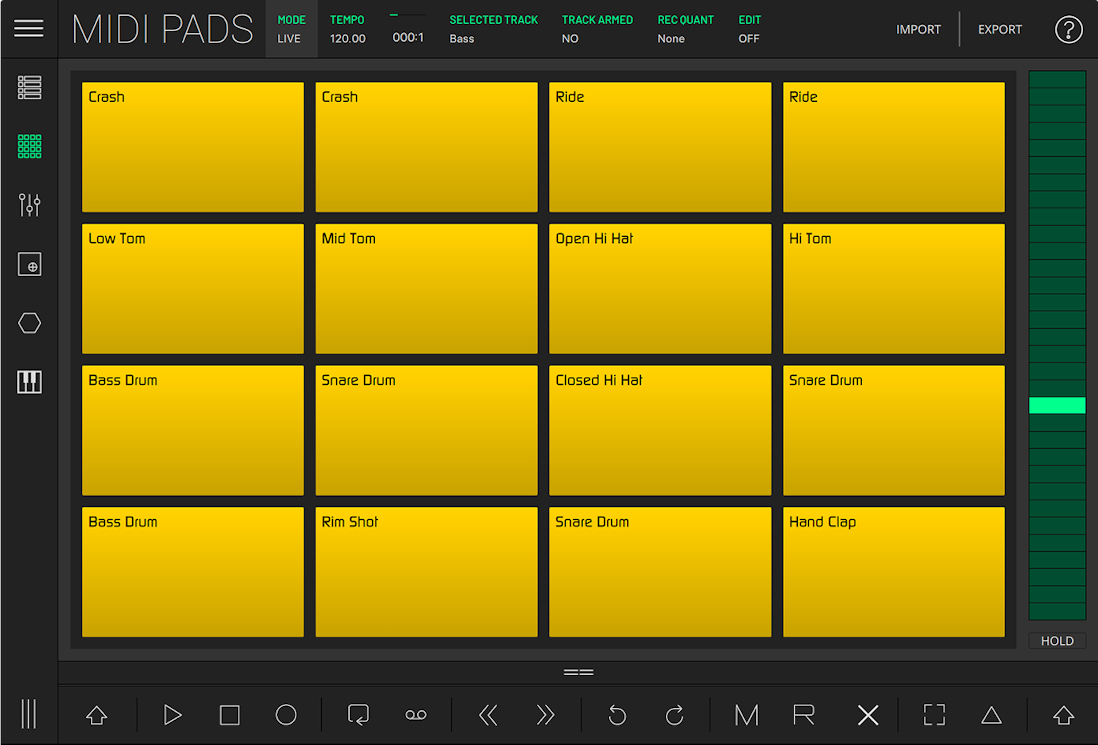Change the MODE LIVE setting
This screenshot has width=1098, height=745.
(291, 29)
